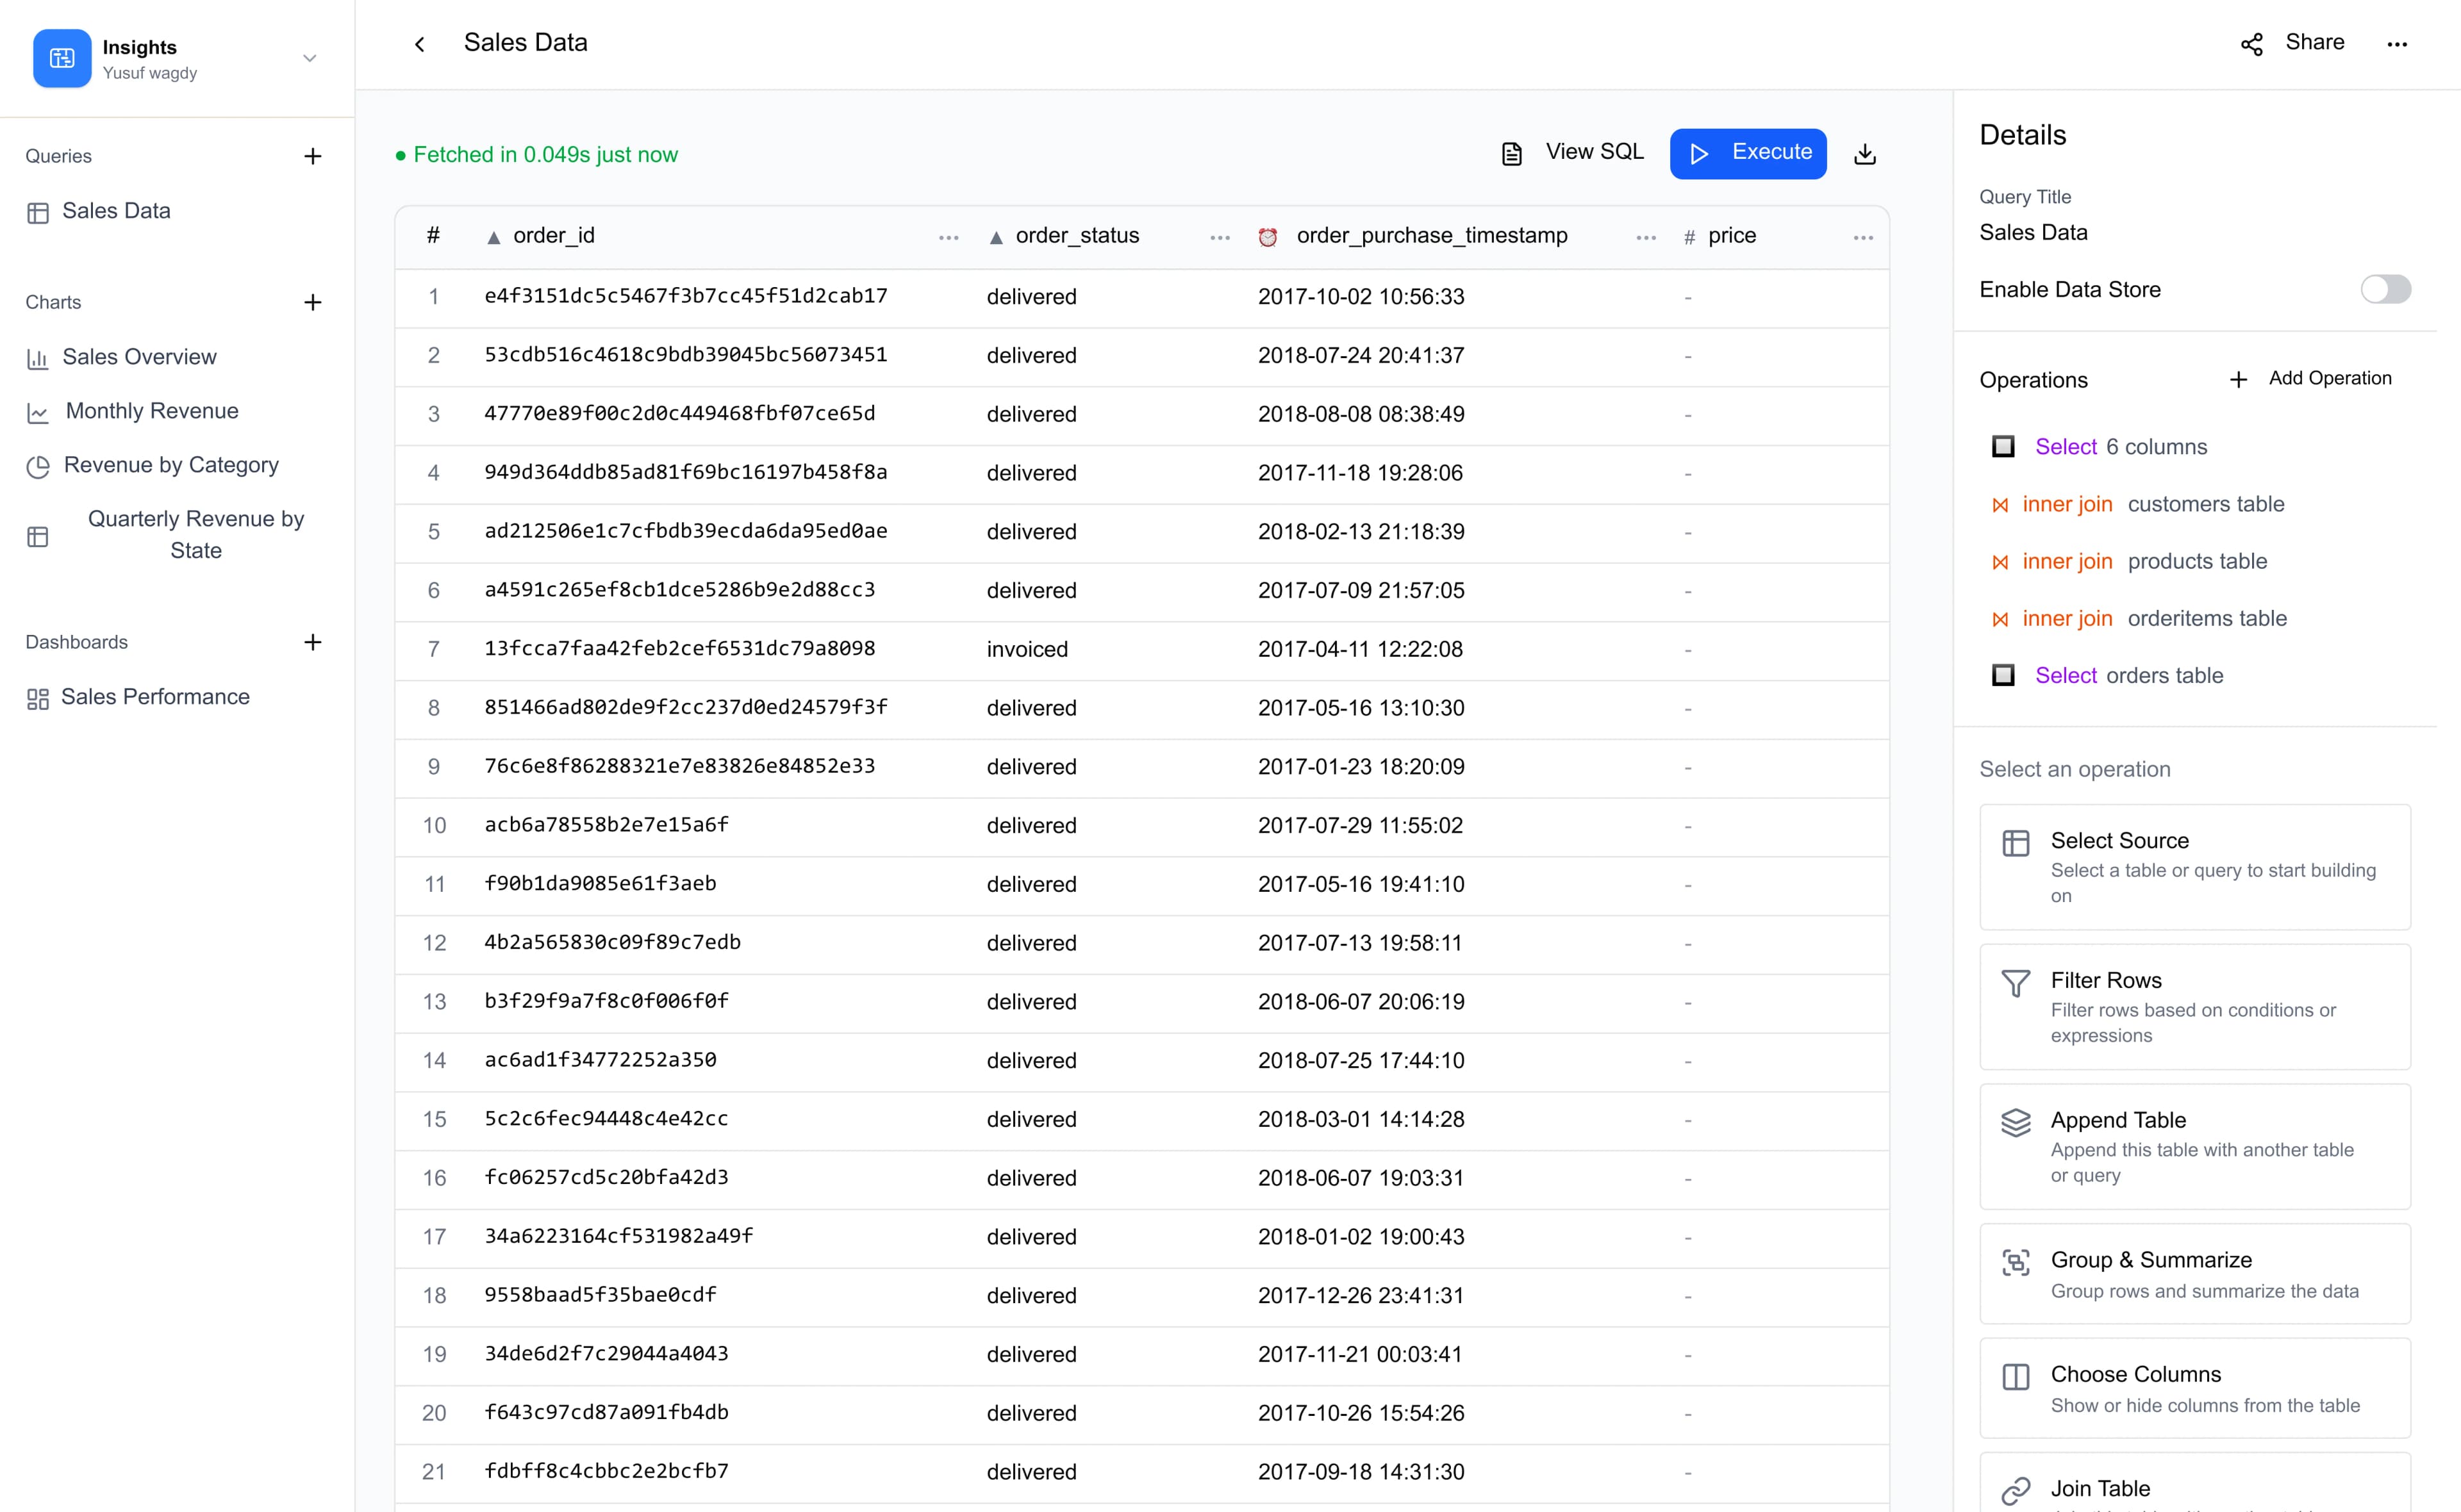Open the price column options menu
Viewport: 2461px width, 1512px height.
[x=1862, y=237]
